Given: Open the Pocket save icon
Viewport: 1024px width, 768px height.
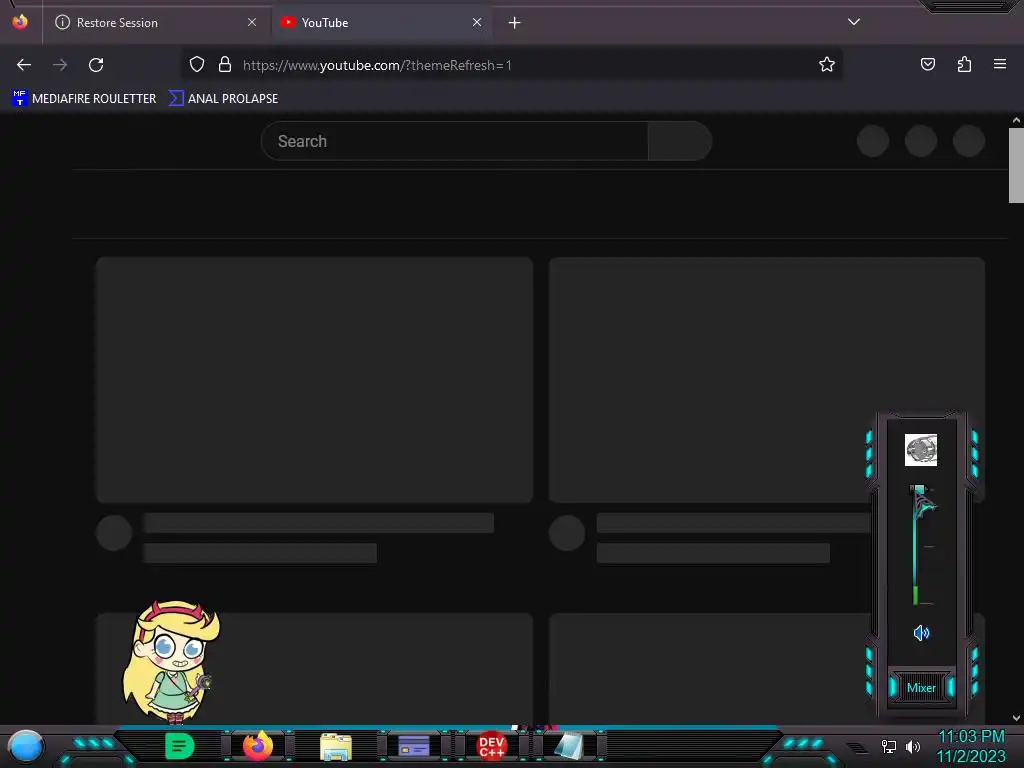Looking at the screenshot, I should (x=927, y=64).
